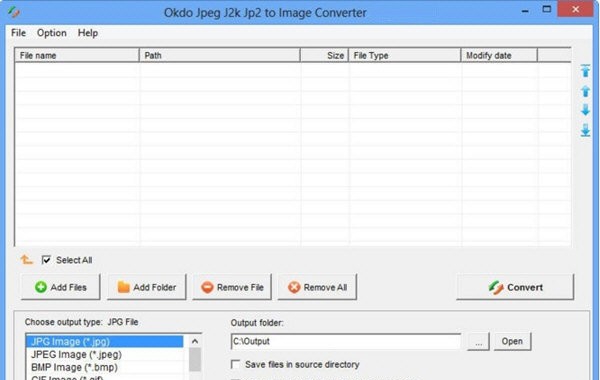Minimize the converter window
Screen dimensions: 600x380
525,11
